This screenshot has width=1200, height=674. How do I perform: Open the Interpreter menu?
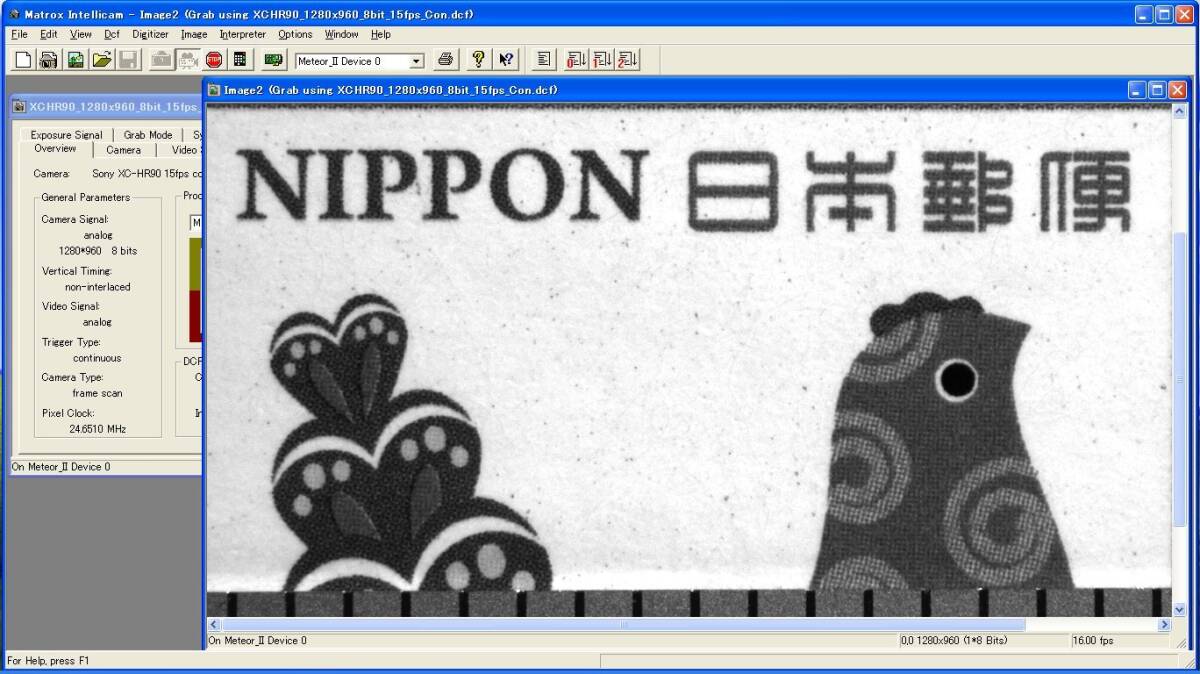click(x=243, y=34)
